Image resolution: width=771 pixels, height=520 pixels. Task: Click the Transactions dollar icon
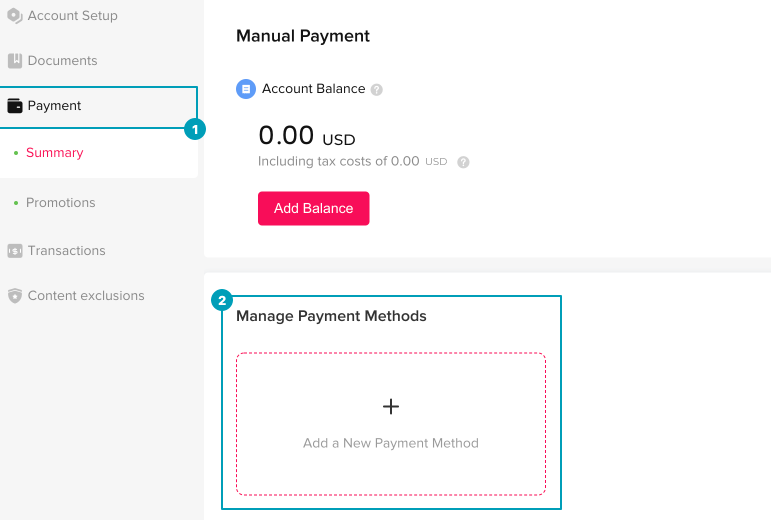[15, 251]
